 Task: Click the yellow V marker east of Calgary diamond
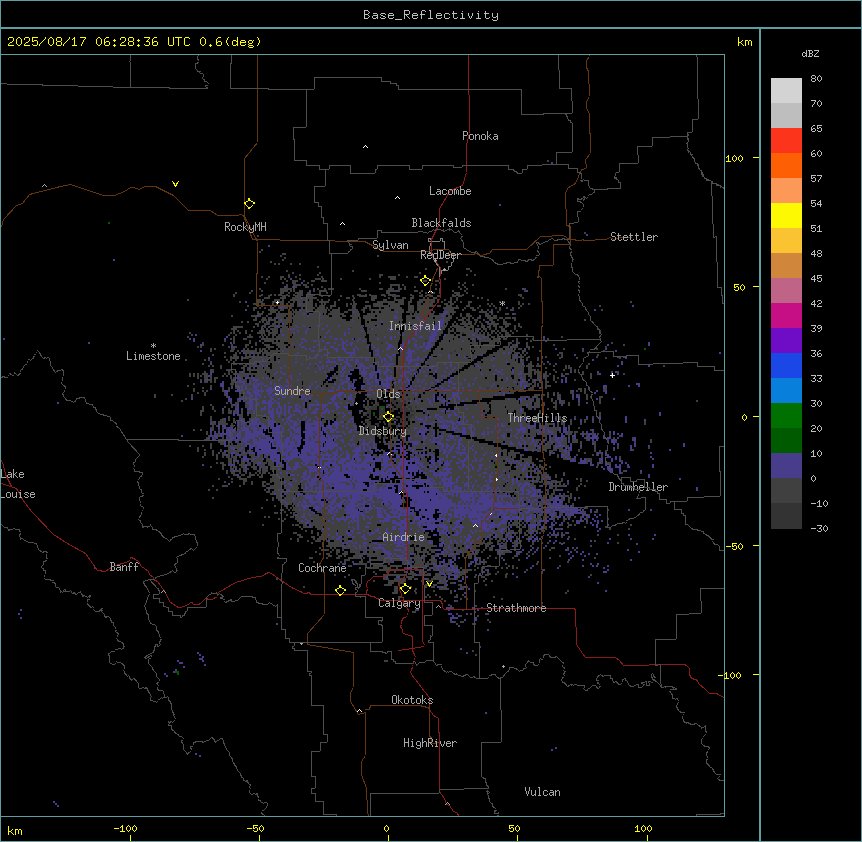[x=429, y=584]
